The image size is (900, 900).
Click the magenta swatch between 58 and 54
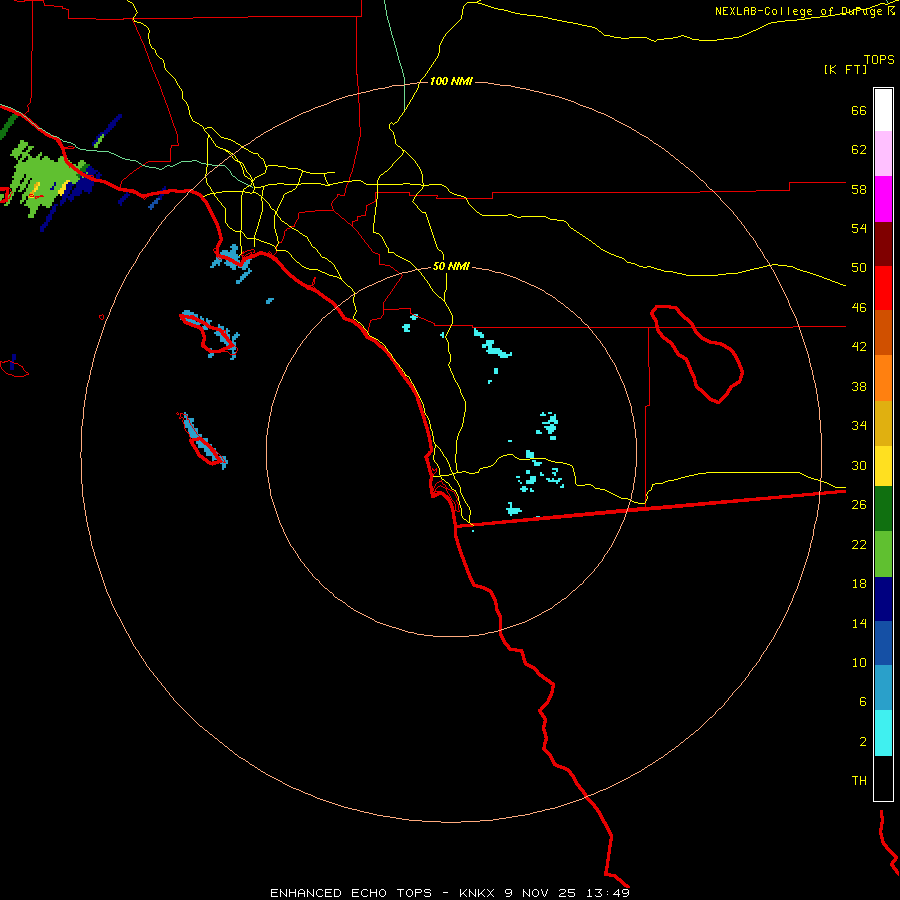point(883,199)
